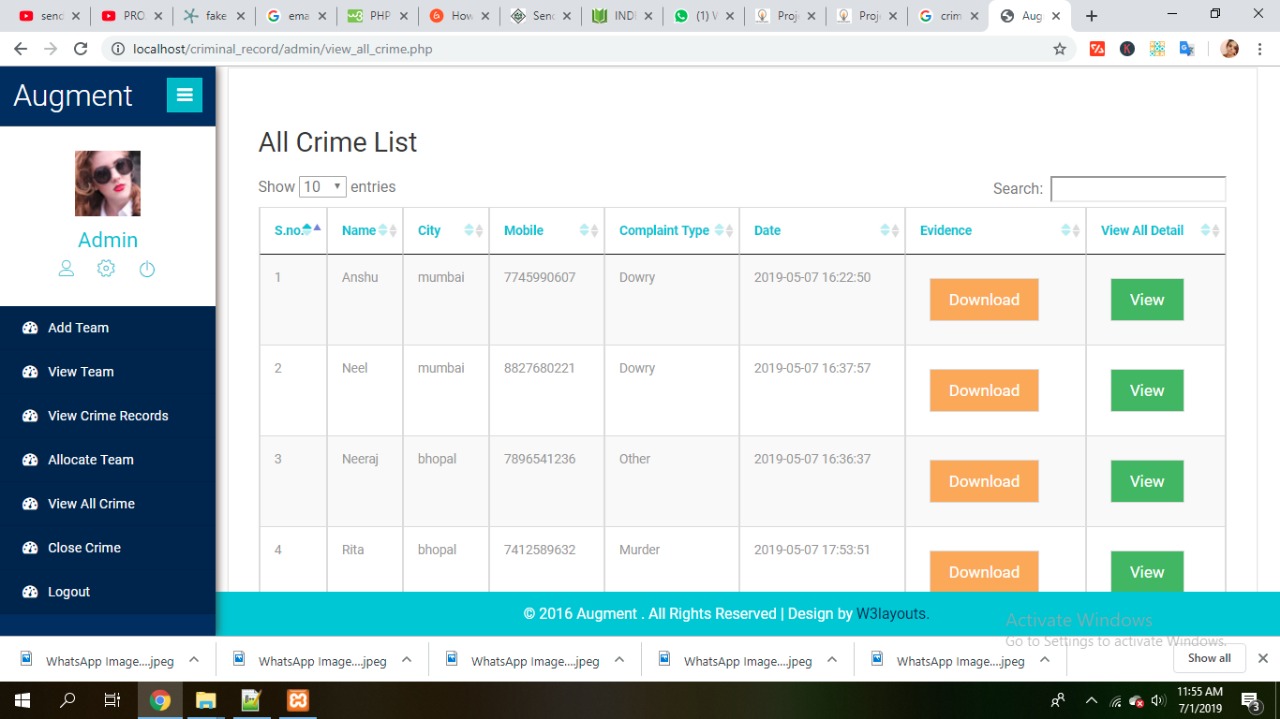Sort table by Date column
The image size is (1280, 719).
(x=767, y=231)
